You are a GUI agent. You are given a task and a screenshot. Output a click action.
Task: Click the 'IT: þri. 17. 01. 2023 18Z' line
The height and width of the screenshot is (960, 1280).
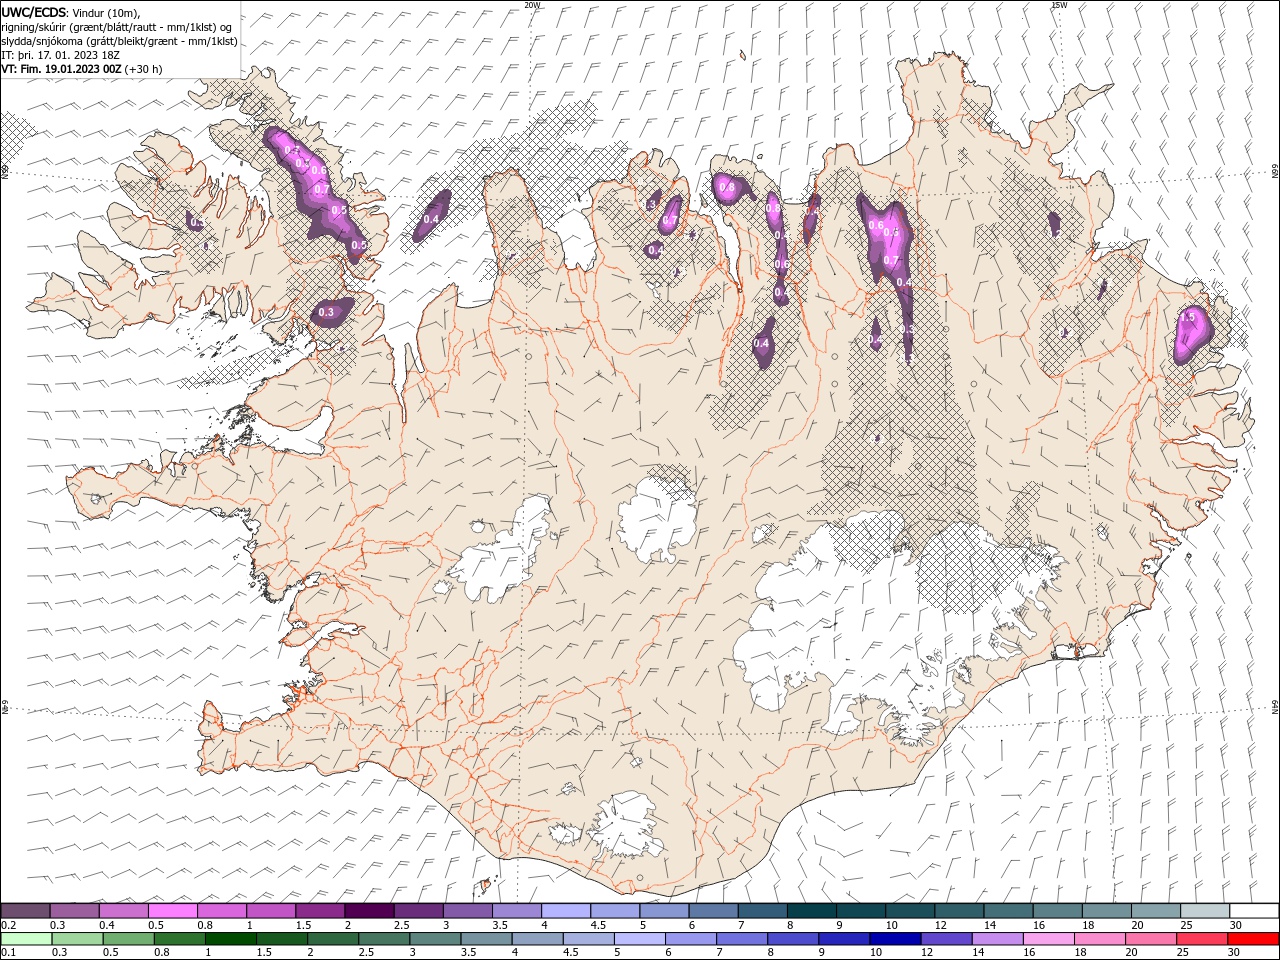tap(60, 55)
